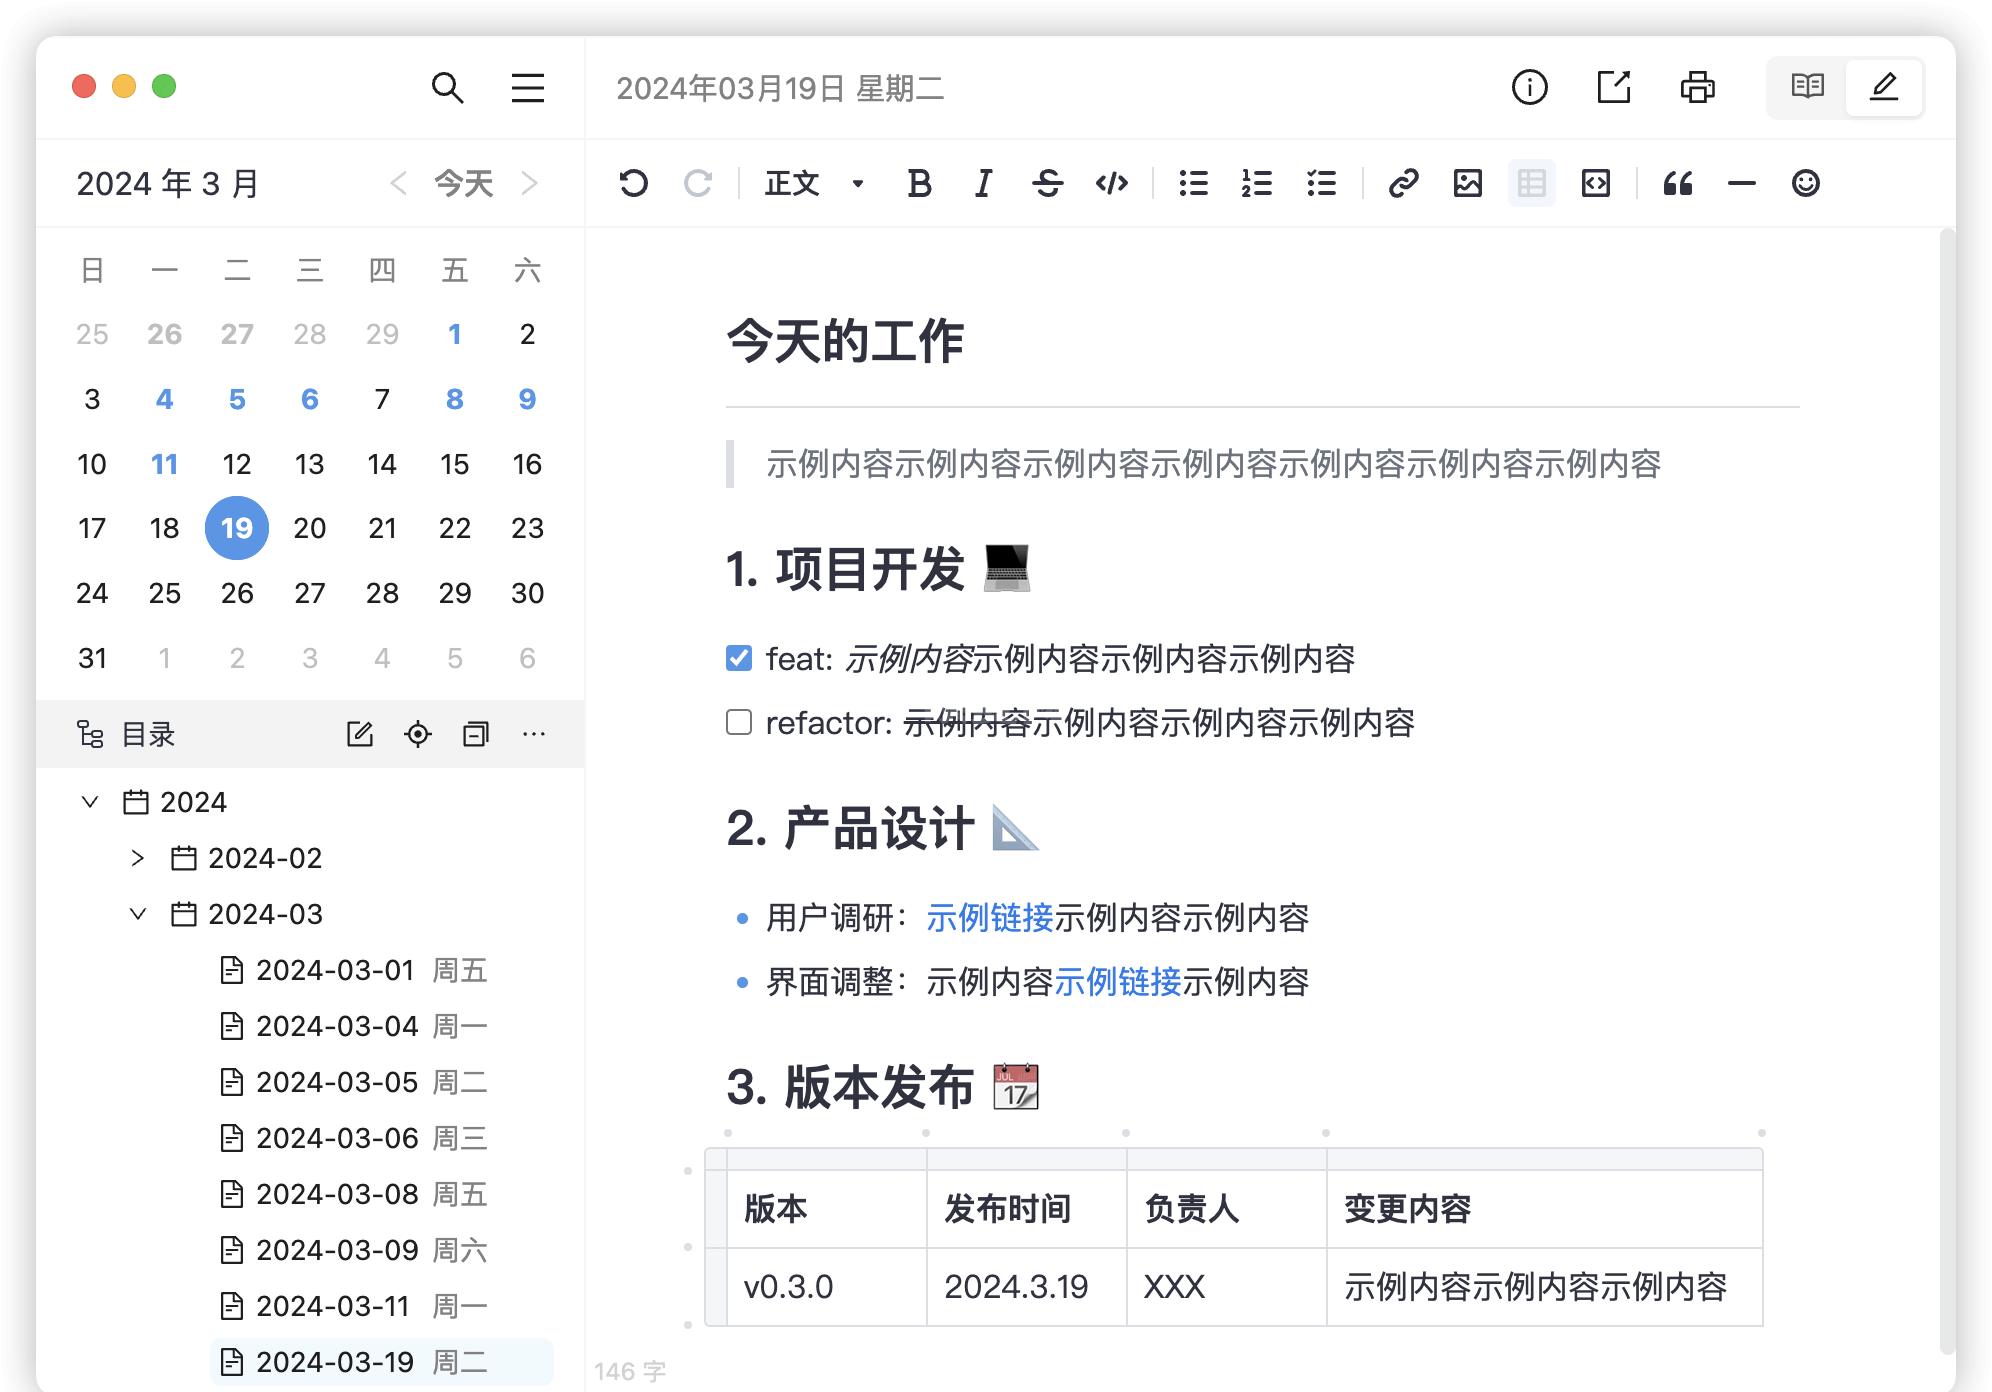This screenshot has width=1992, height=1392.
Task: Insert a code block
Action: 1596,183
